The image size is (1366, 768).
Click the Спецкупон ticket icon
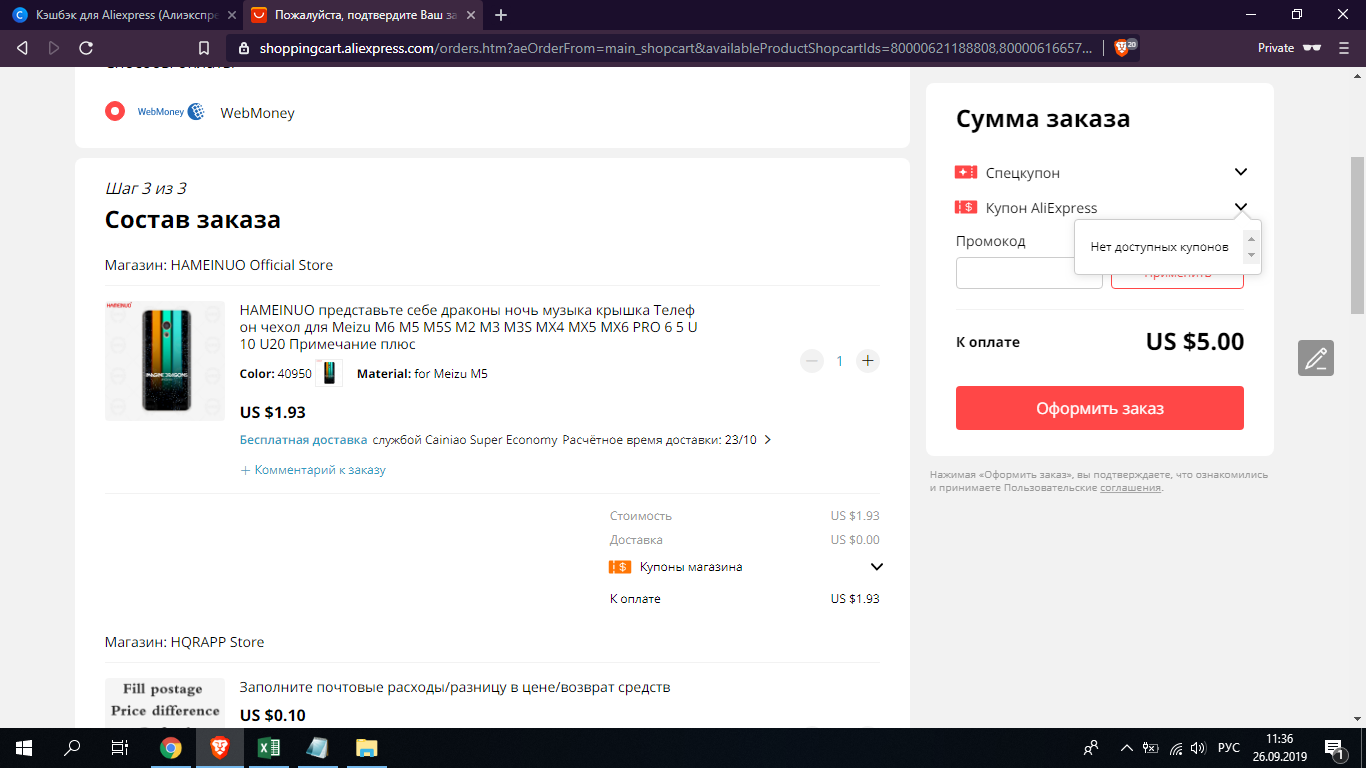pyautogui.click(x=966, y=172)
